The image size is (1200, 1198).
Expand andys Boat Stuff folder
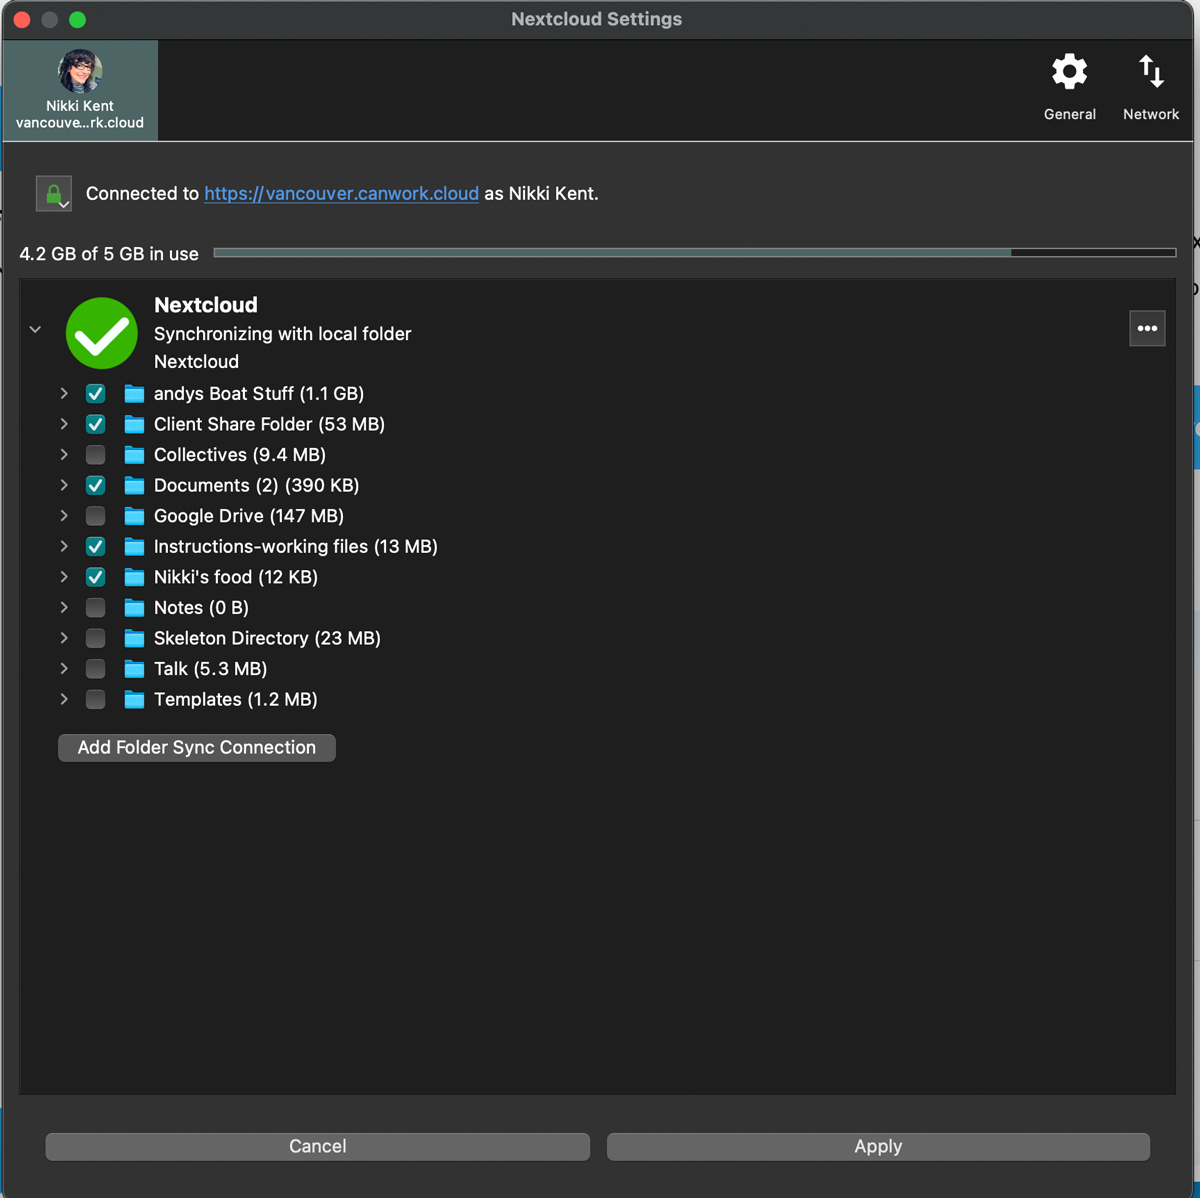[x=64, y=394]
